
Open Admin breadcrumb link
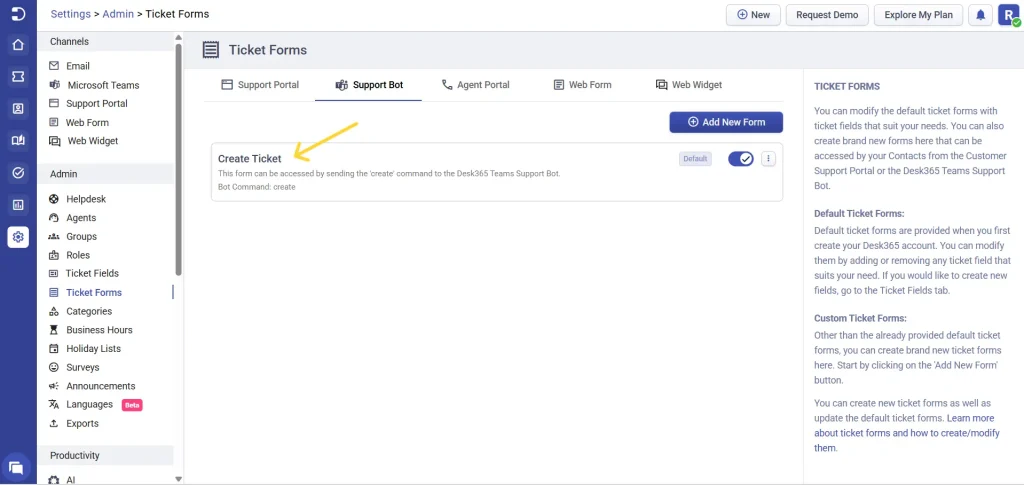tap(118, 14)
